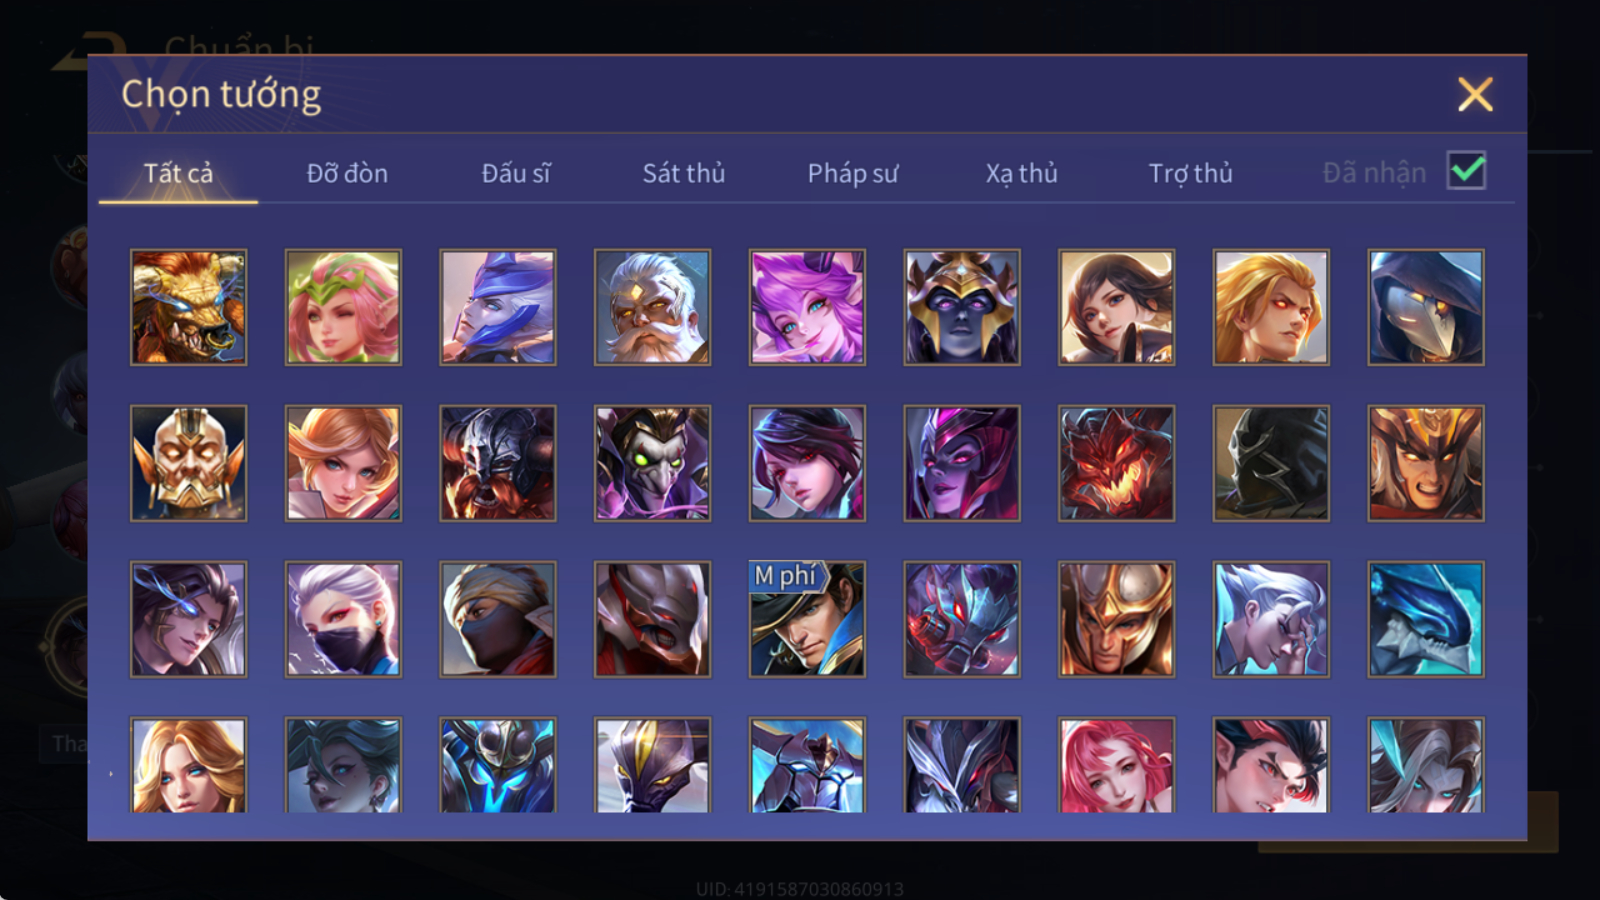Pick the green-eyed purple jester hero
The image size is (1600, 900).
point(652,463)
